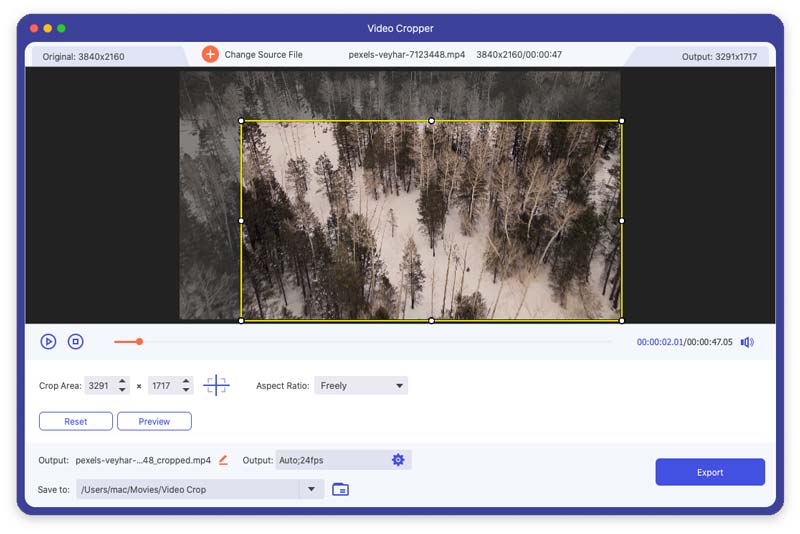800x534 pixels.
Task: Mute the audio via speaker icon
Action: pyautogui.click(x=747, y=342)
